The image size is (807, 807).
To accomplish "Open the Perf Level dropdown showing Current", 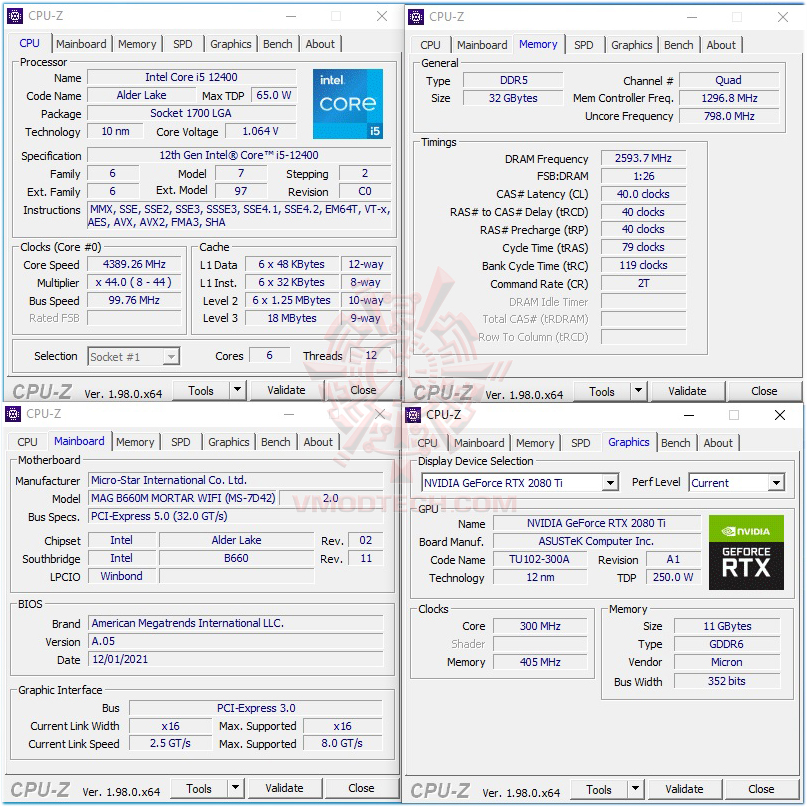I will coord(737,483).
